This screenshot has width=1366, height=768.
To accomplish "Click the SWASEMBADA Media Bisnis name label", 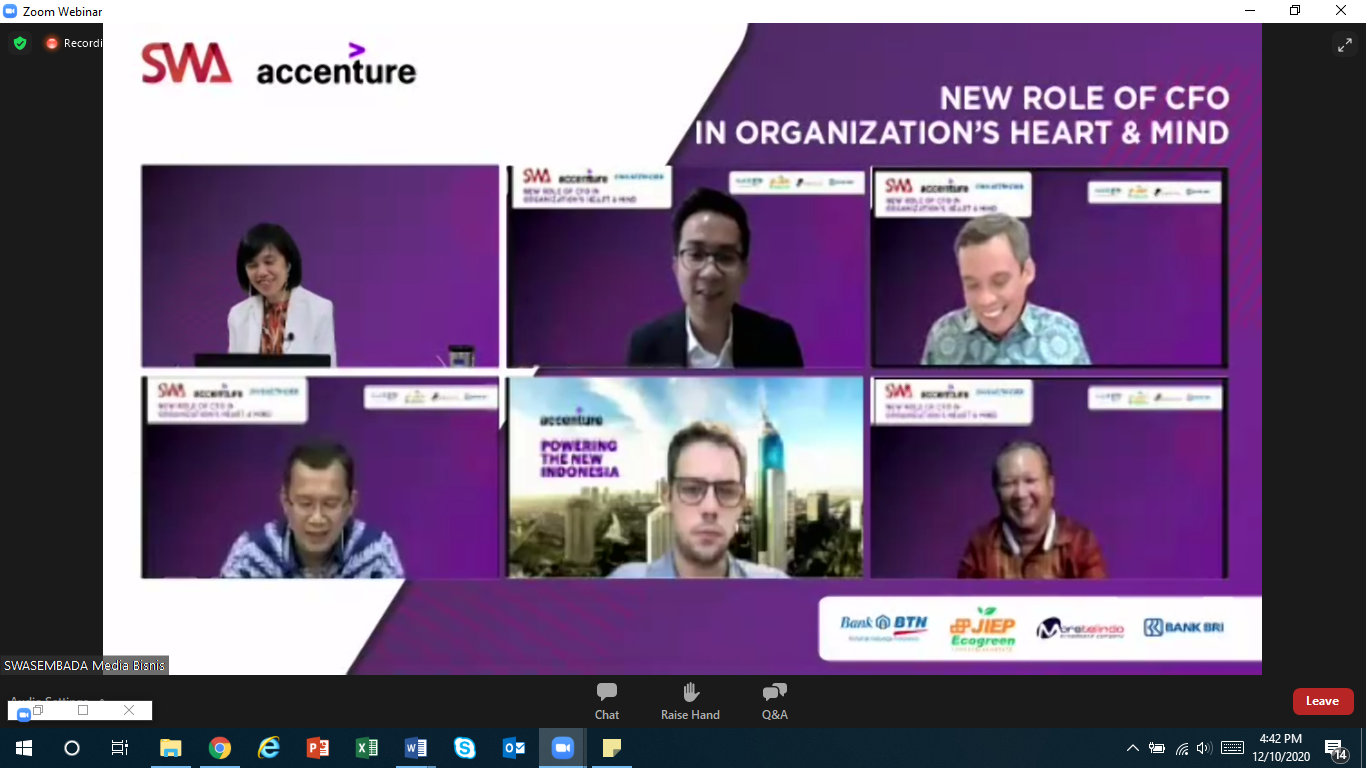I will point(85,665).
